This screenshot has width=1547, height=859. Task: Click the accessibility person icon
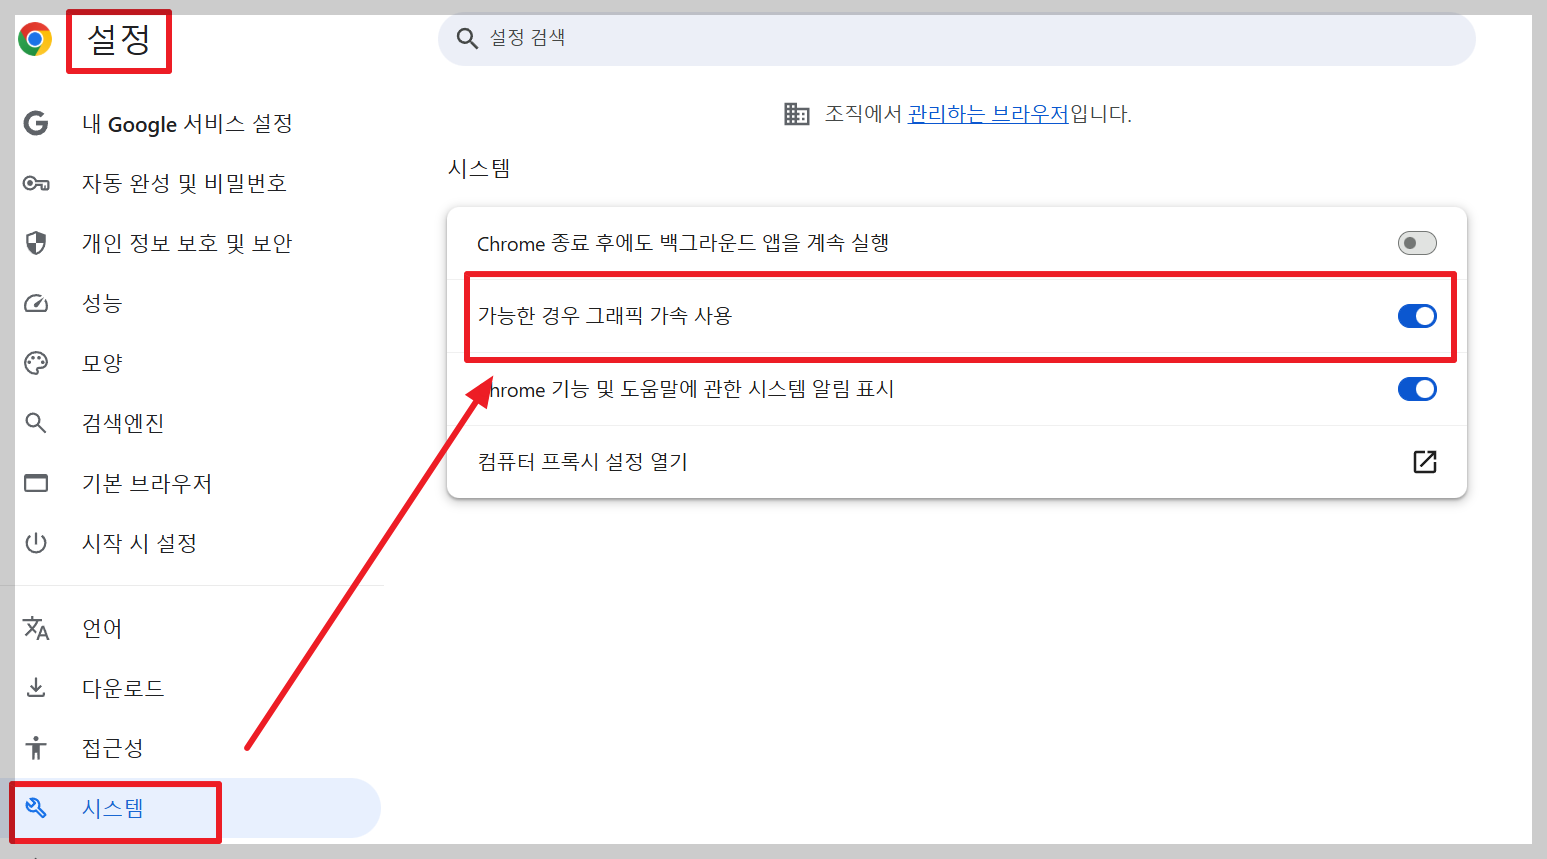click(36, 747)
